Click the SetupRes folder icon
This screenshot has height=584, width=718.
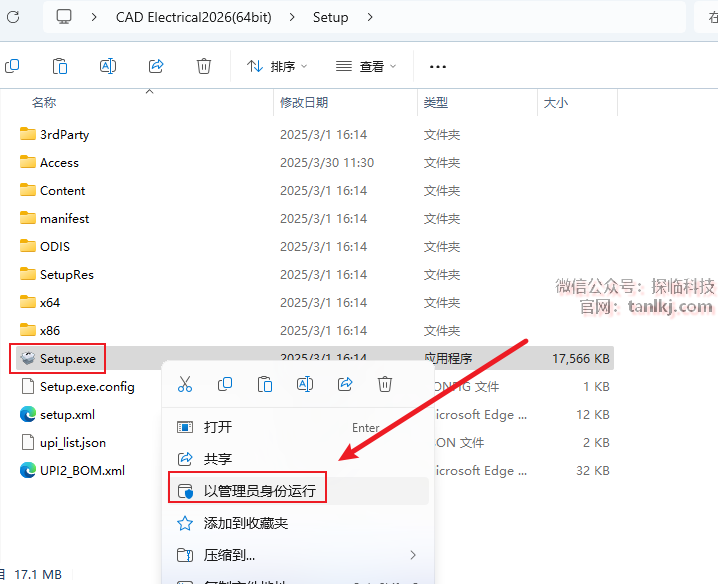pos(27,274)
